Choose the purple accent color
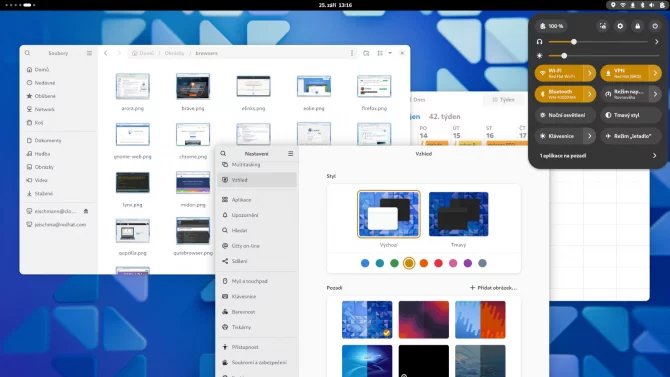670x377 pixels. click(x=468, y=263)
